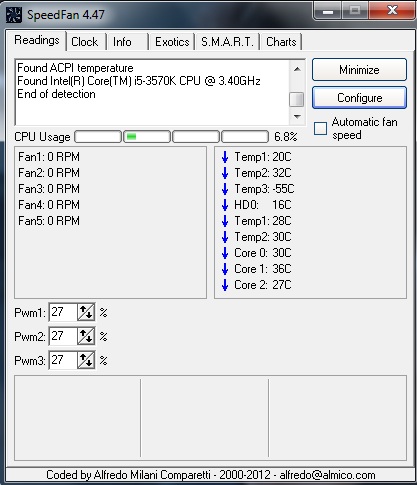Click the Minimize button in SpeedFan panel
The height and width of the screenshot is (485, 417).
(x=359, y=70)
